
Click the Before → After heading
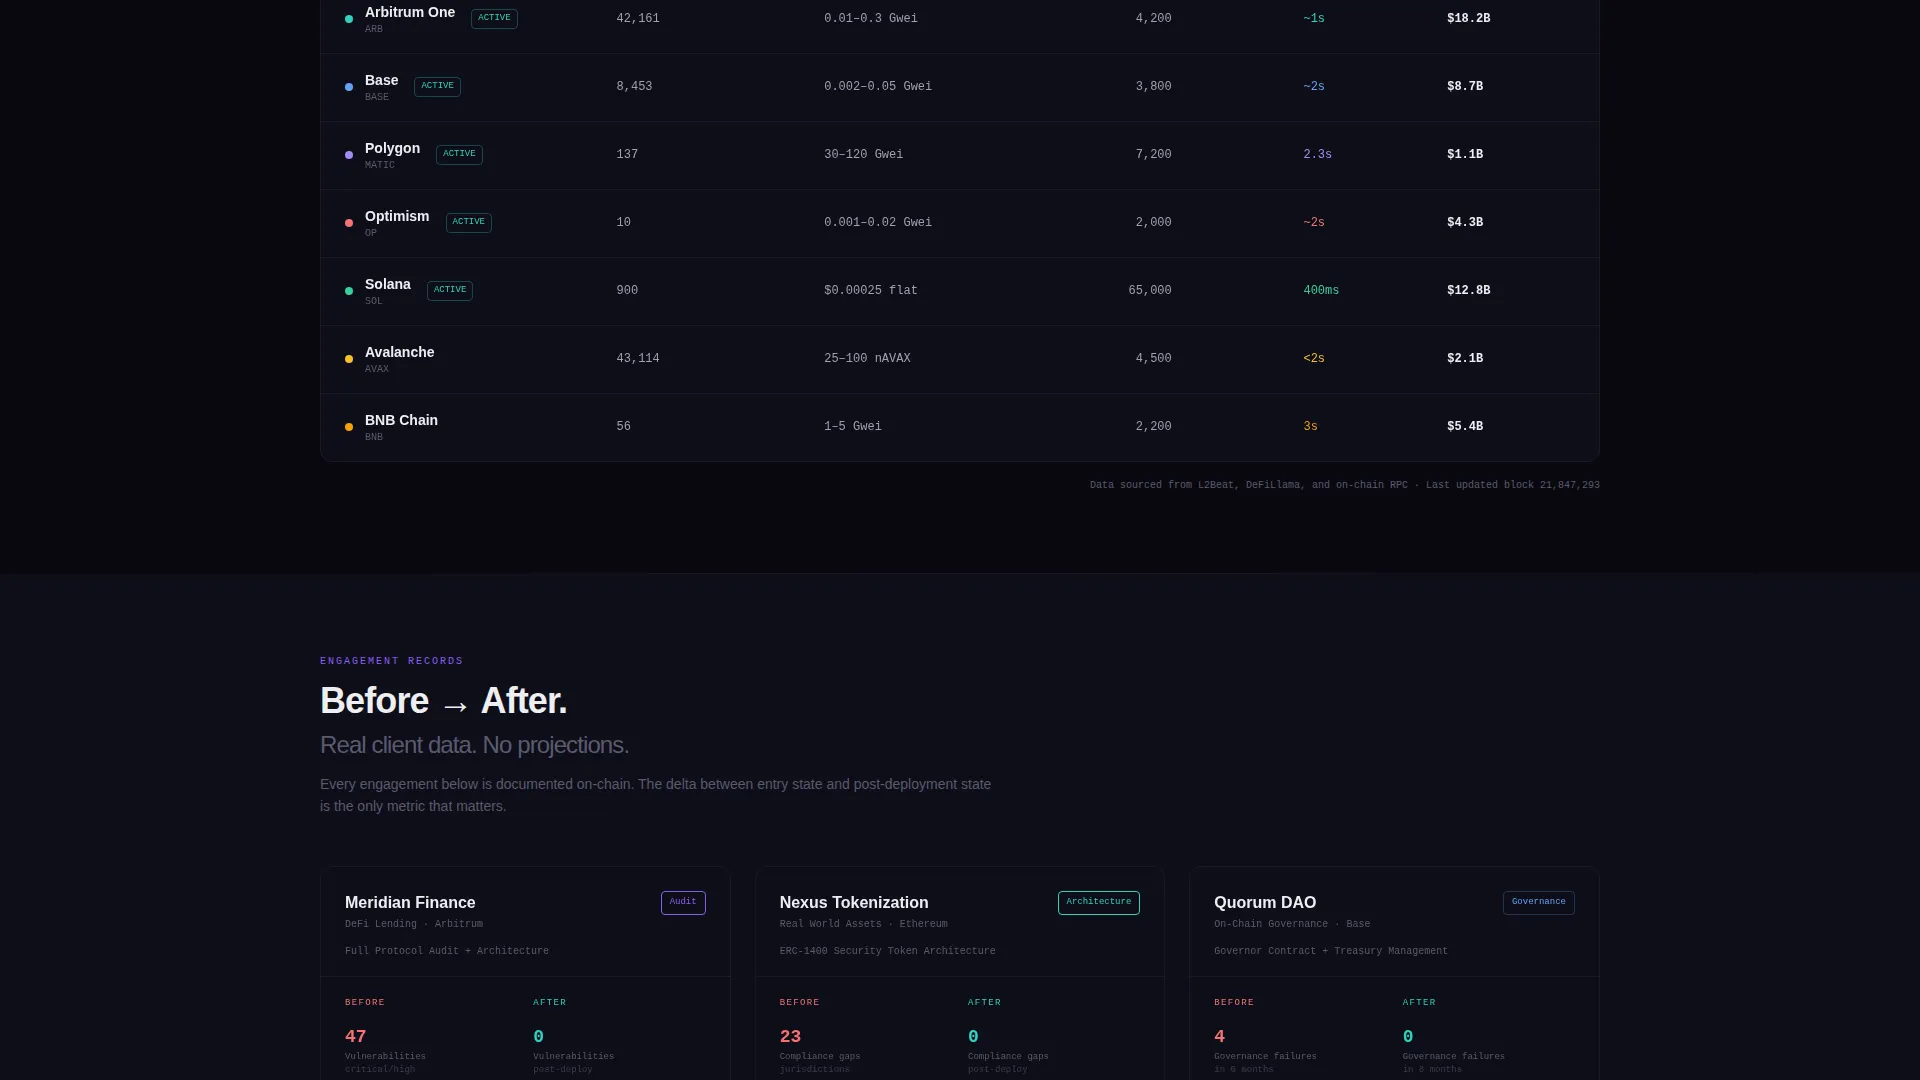tap(443, 701)
